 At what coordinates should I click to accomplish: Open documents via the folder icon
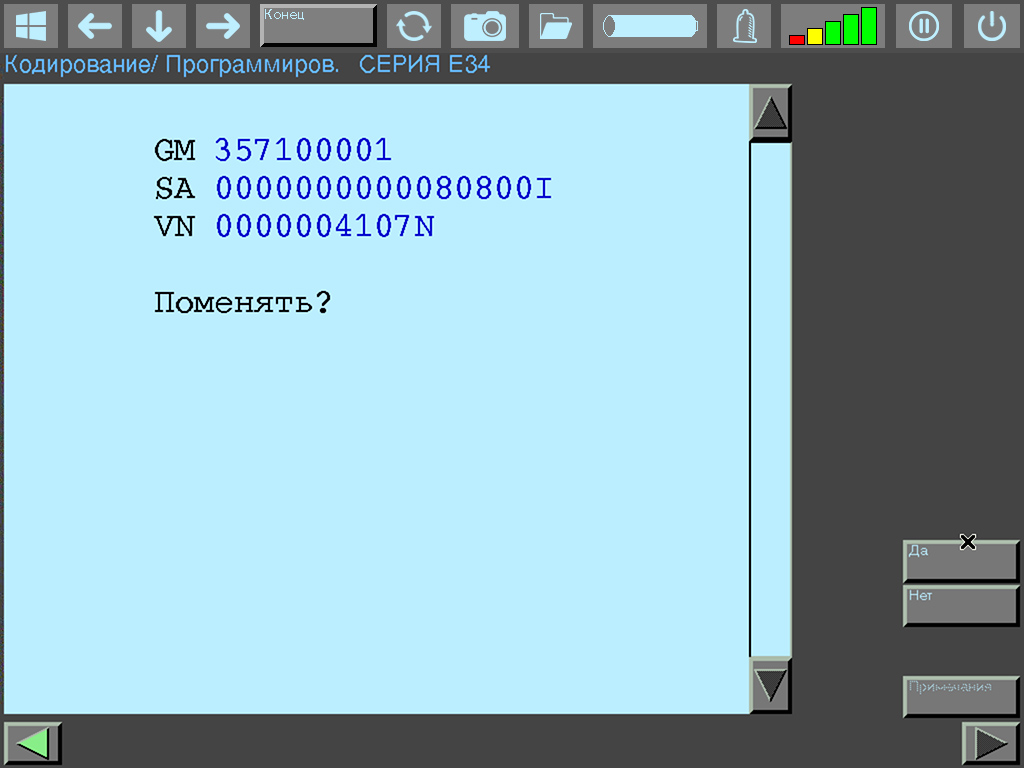555,26
